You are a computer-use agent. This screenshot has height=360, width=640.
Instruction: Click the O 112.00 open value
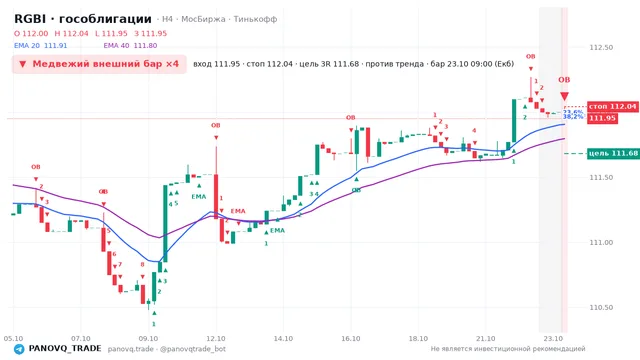pyautogui.click(x=31, y=33)
